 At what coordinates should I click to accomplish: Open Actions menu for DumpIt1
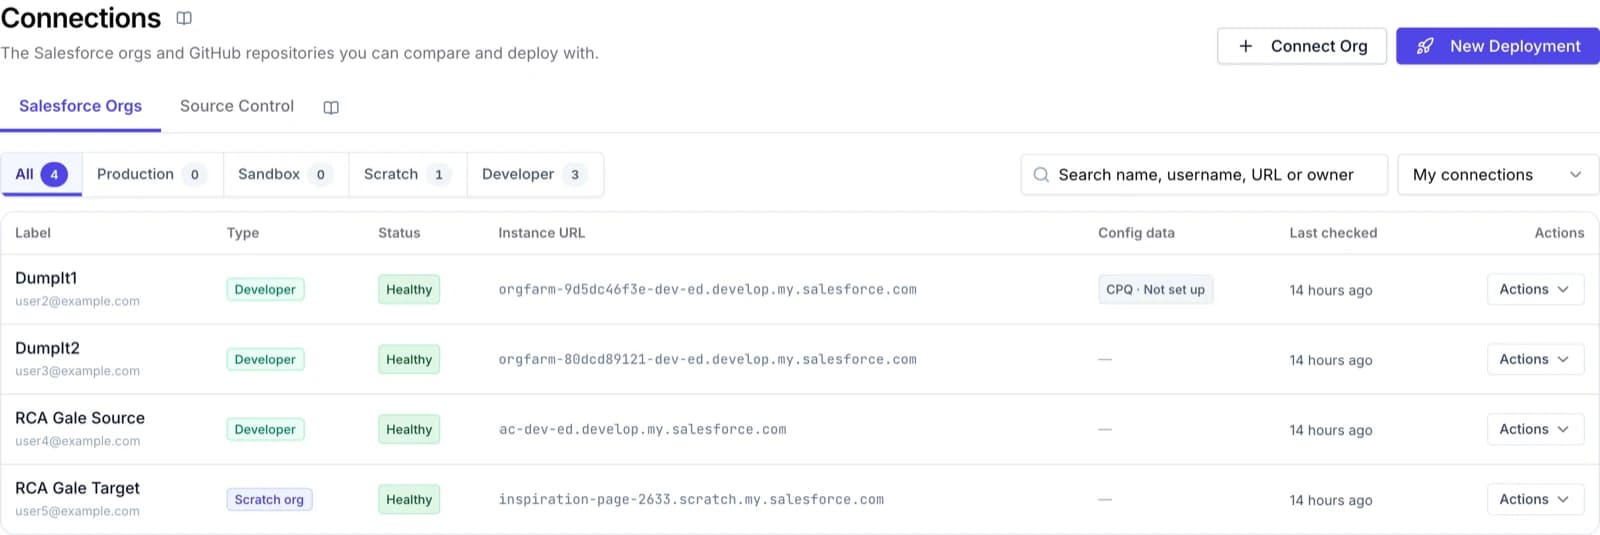click(1535, 289)
